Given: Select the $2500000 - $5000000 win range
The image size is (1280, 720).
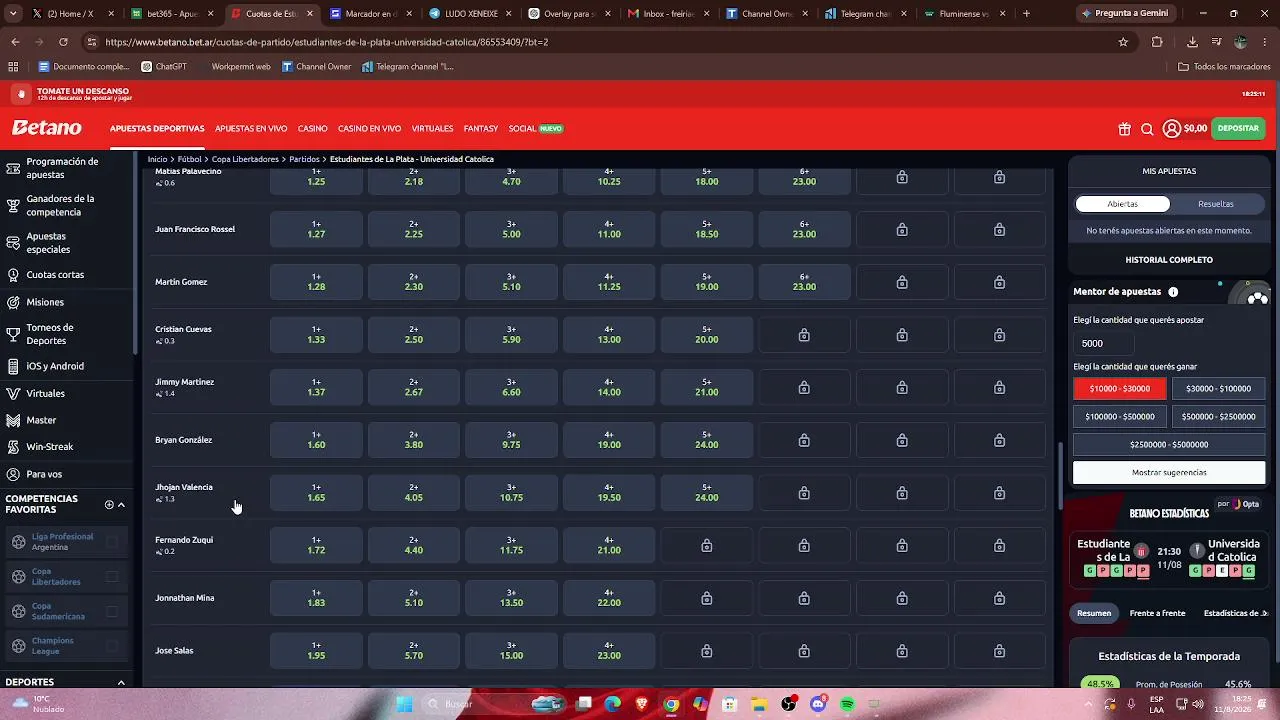Looking at the screenshot, I should tap(1169, 444).
